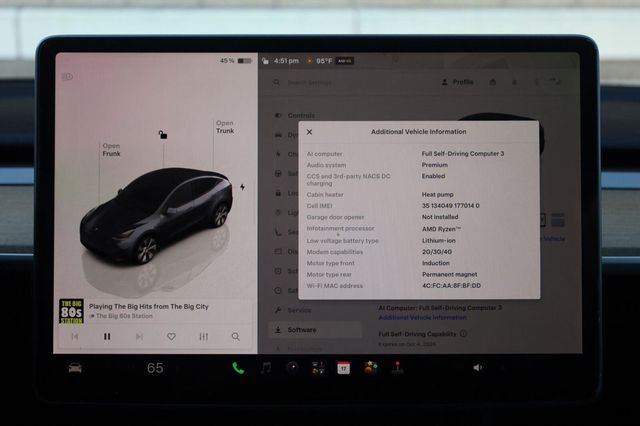The image size is (640, 426).
Task: Open the green Phone app
Action: pyautogui.click(x=238, y=368)
